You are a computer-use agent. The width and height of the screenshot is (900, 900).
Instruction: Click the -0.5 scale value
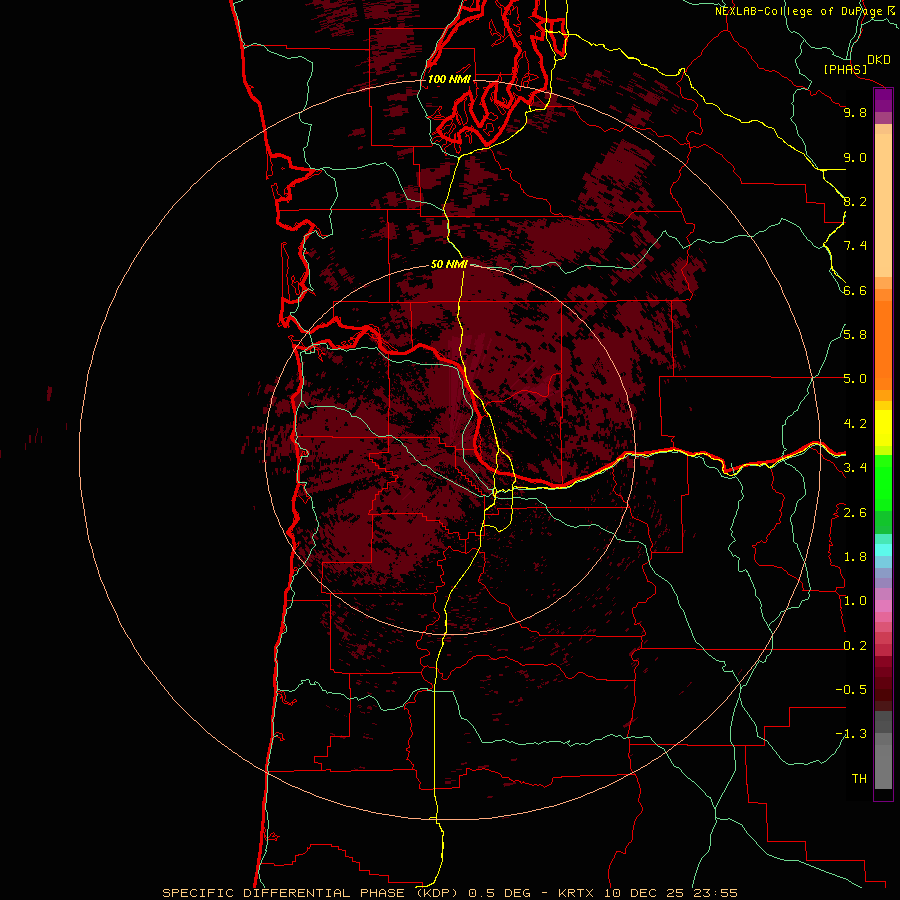point(851,690)
